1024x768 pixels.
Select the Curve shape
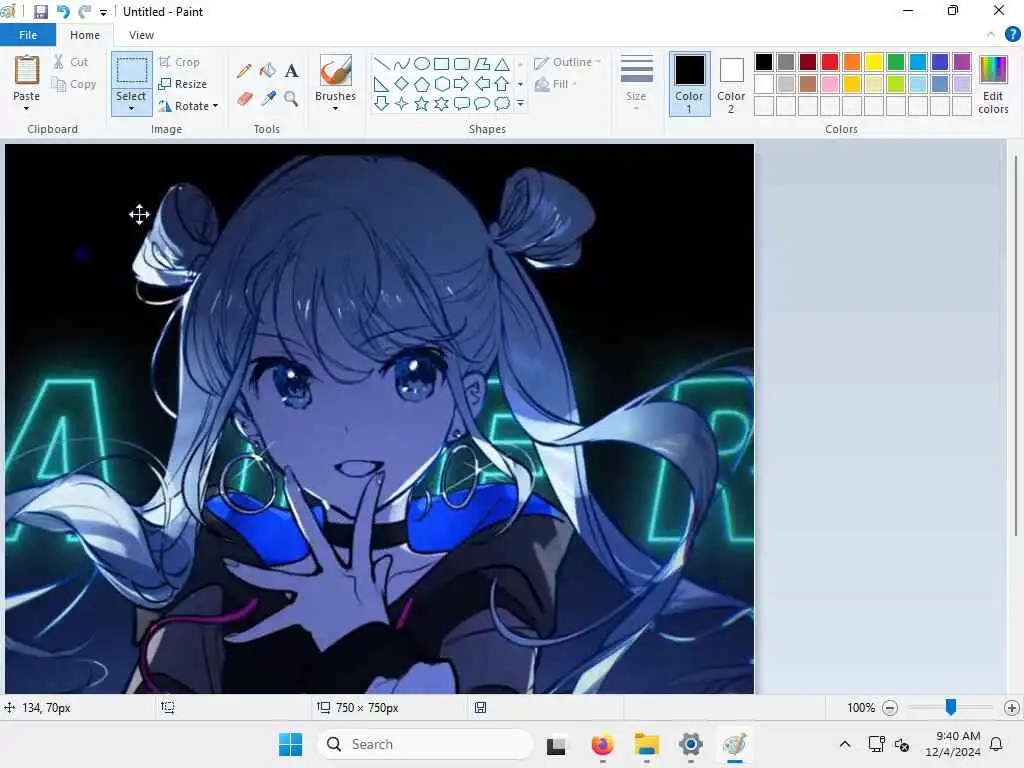(x=402, y=63)
